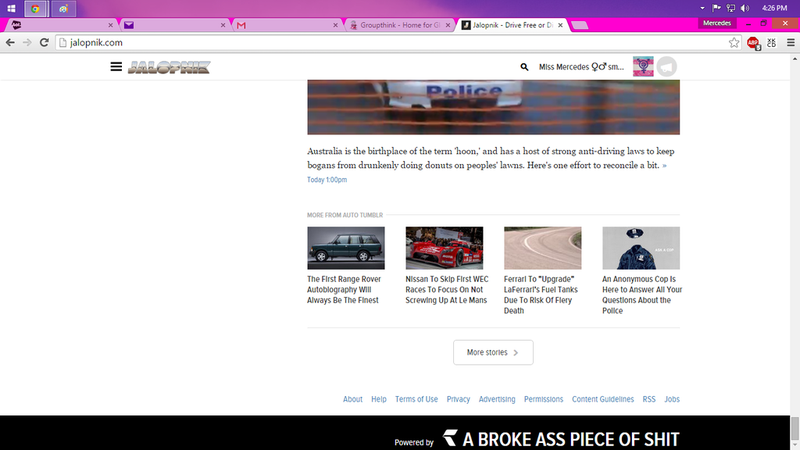Read An Anonymous Cop Is Here story
This screenshot has height=450, width=800.
coord(642,295)
